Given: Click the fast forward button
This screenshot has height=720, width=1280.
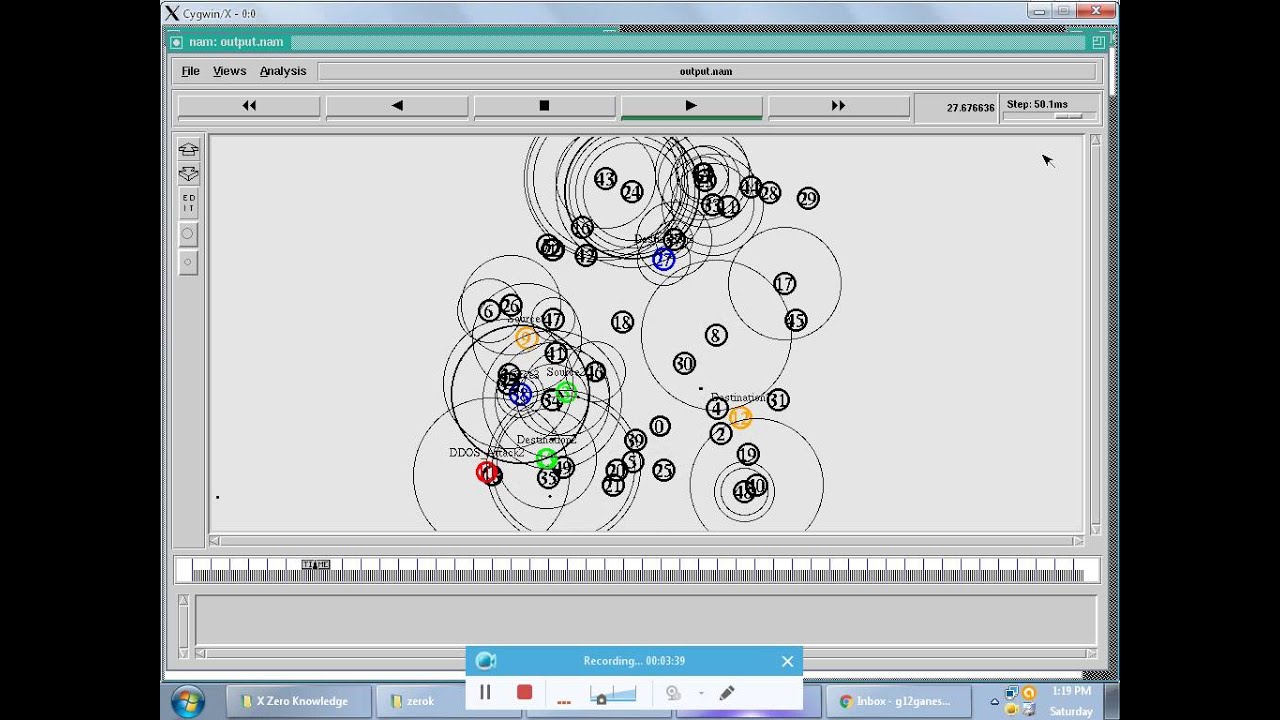Looking at the screenshot, I should click(x=838, y=106).
